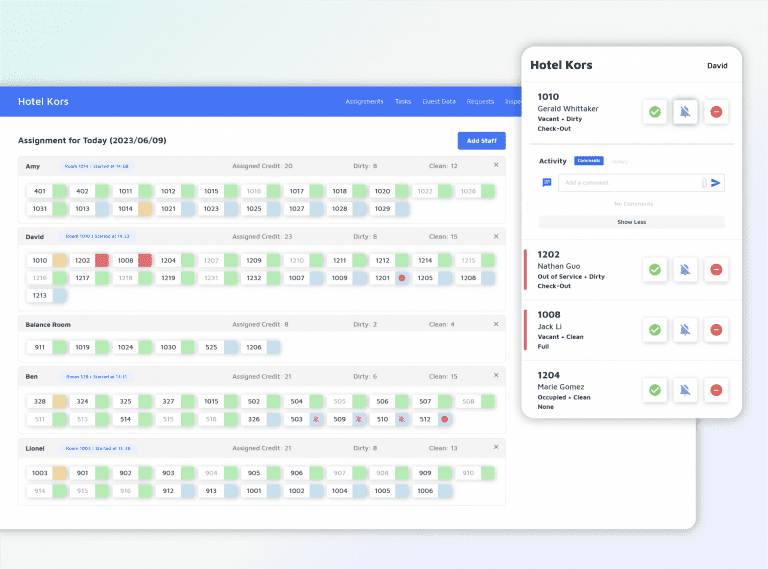768x569 pixels.
Task: Send the comment with the arrow icon
Action: tap(716, 183)
